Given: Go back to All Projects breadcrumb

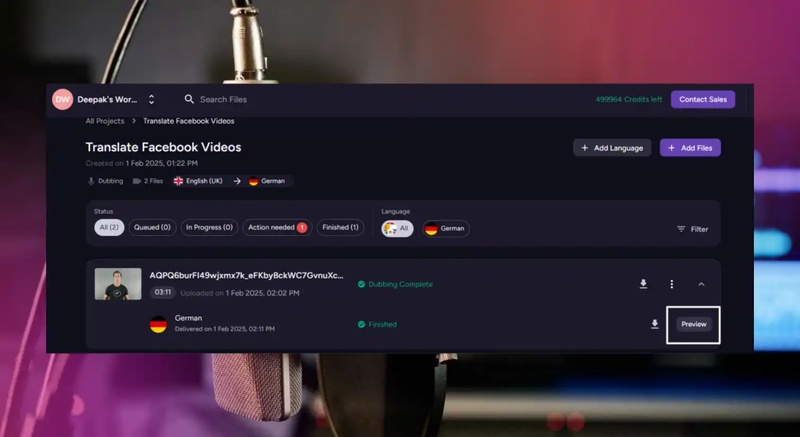Looking at the screenshot, I should coord(105,121).
